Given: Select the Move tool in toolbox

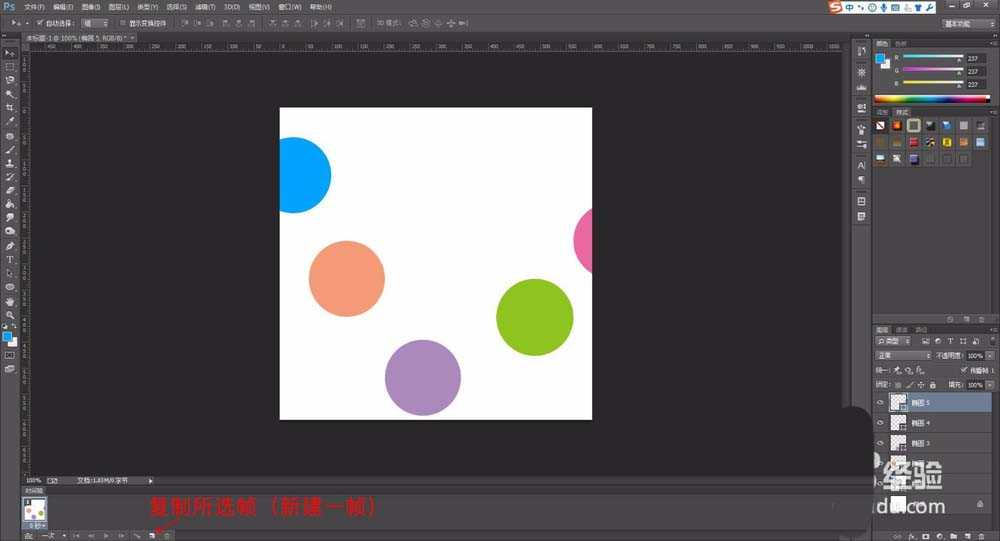Looking at the screenshot, I should pyautogui.click(x=10, y=52).
